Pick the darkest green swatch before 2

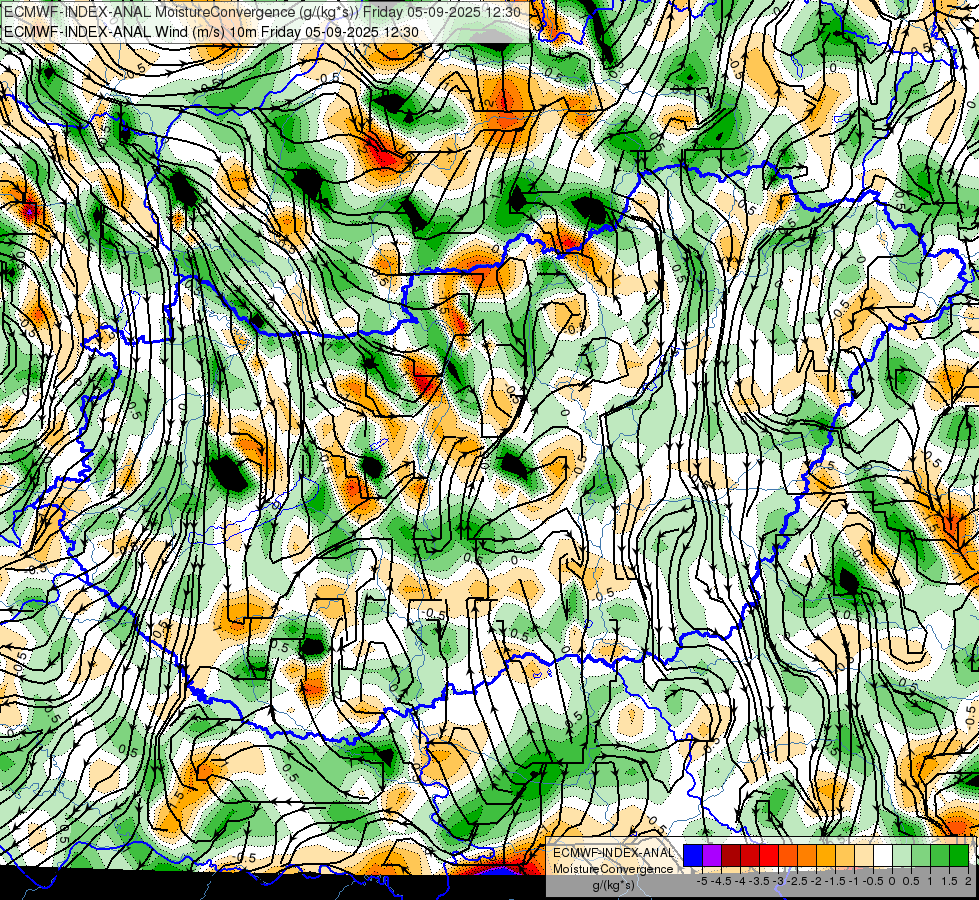pyautogui.click(x=959, y=855)
